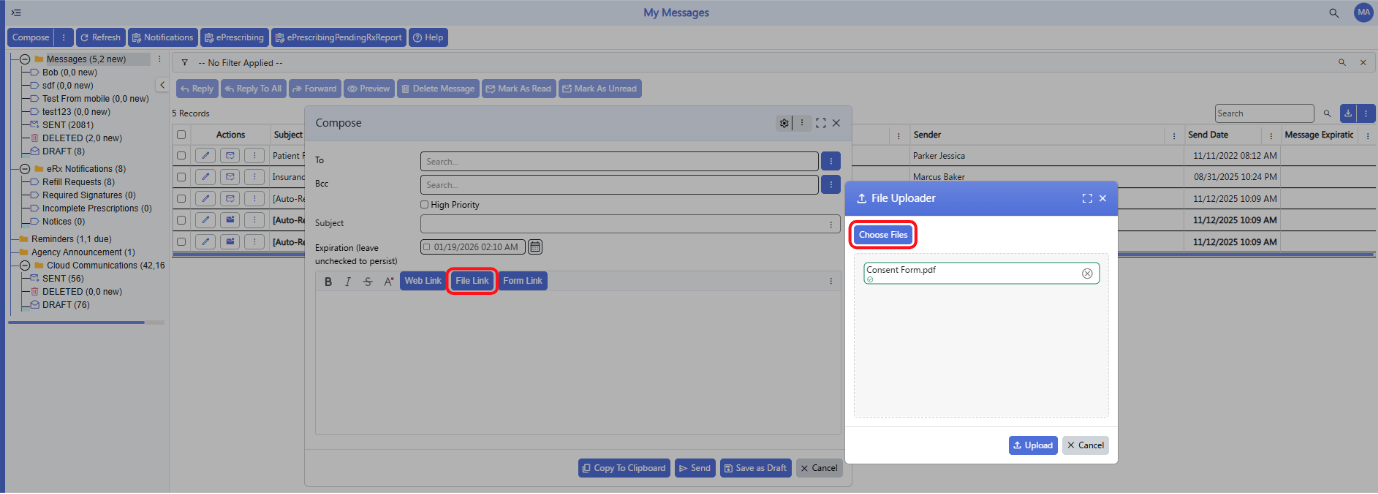The height and width of the screenshot is (494, 1378).
Task: Click the Bcc recipient search field
Action: [619, 184]
